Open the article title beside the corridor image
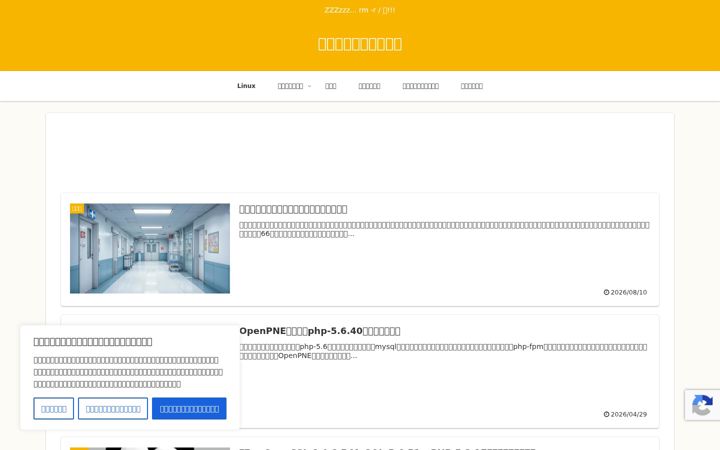 (293, 209)
